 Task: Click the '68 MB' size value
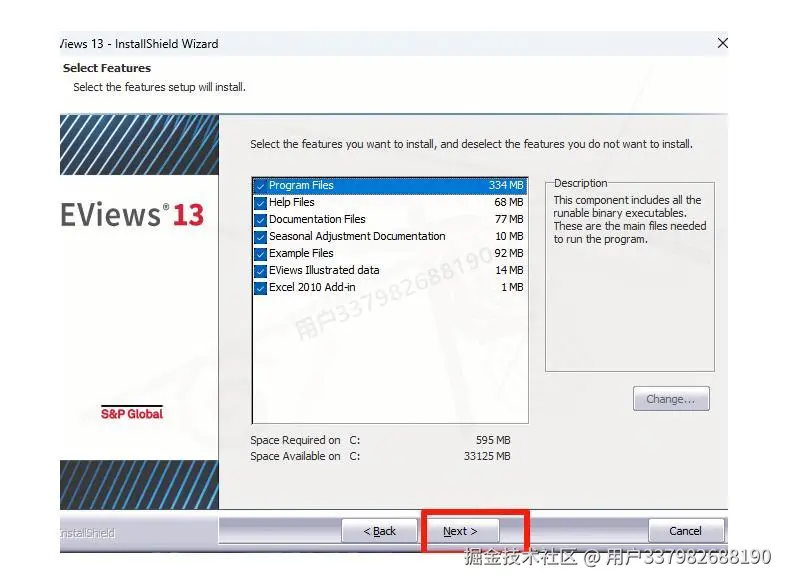(509, 203)
